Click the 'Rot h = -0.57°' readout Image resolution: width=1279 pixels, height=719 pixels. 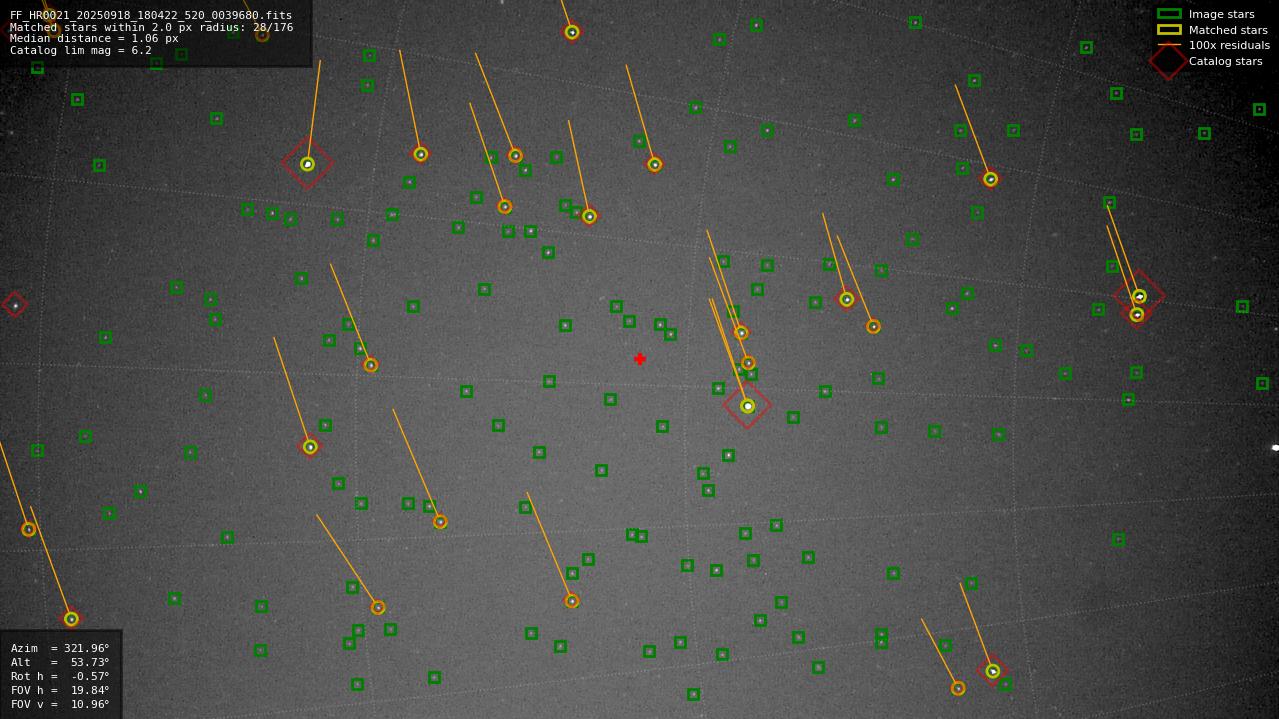[x=60, y=676]
